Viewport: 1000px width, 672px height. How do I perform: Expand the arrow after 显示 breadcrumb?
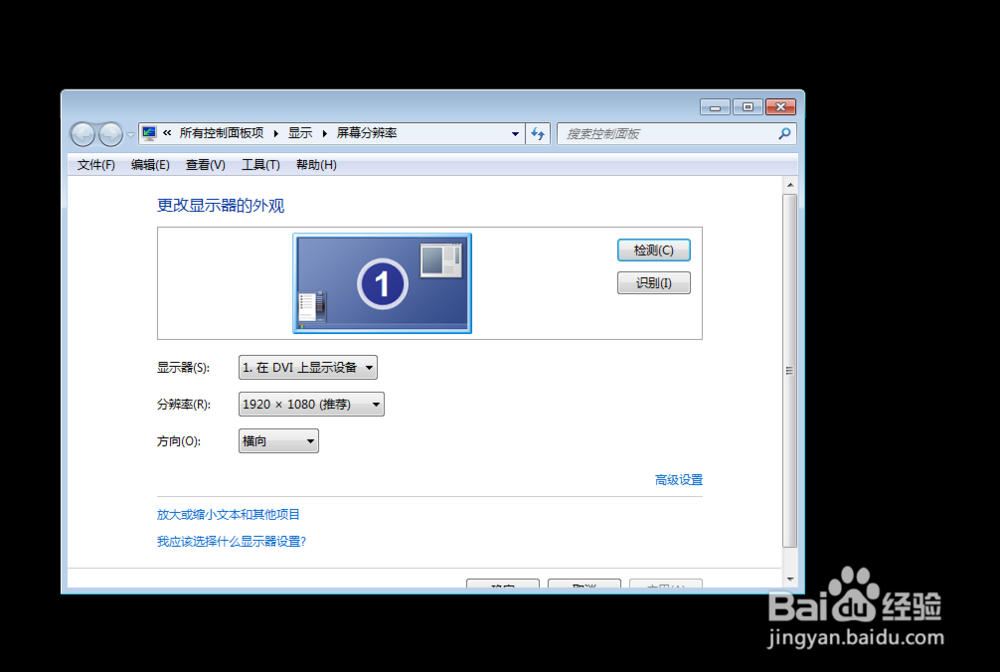point(325,133)
